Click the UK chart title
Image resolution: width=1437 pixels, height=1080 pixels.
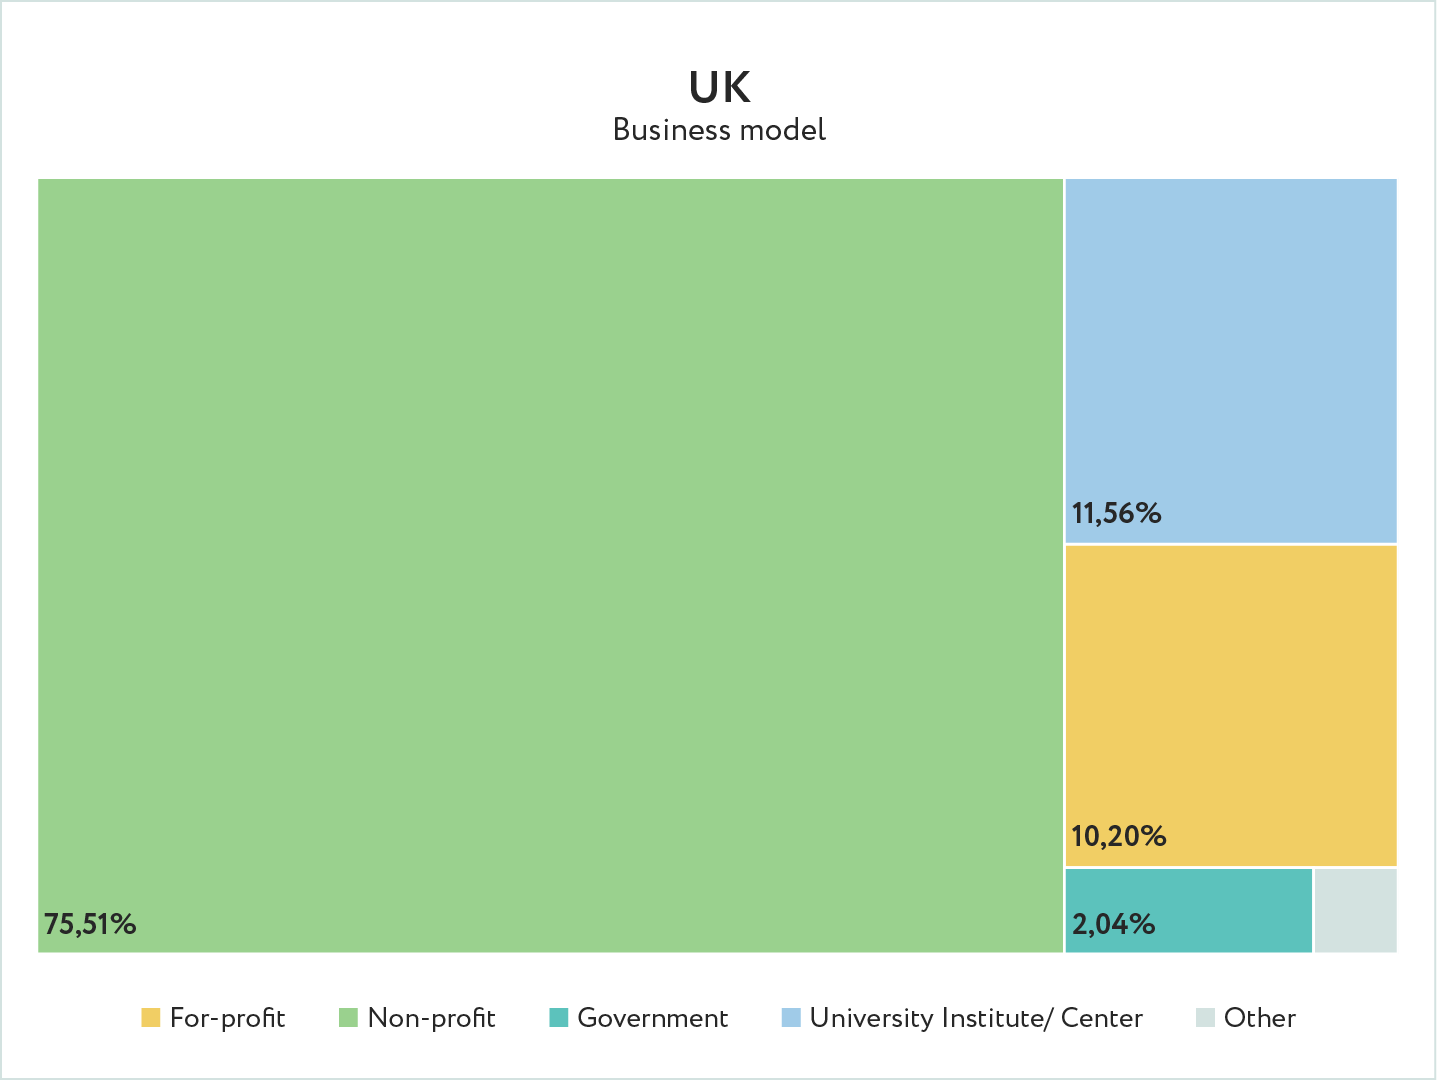pyautogui.click(x=719, y=88)
